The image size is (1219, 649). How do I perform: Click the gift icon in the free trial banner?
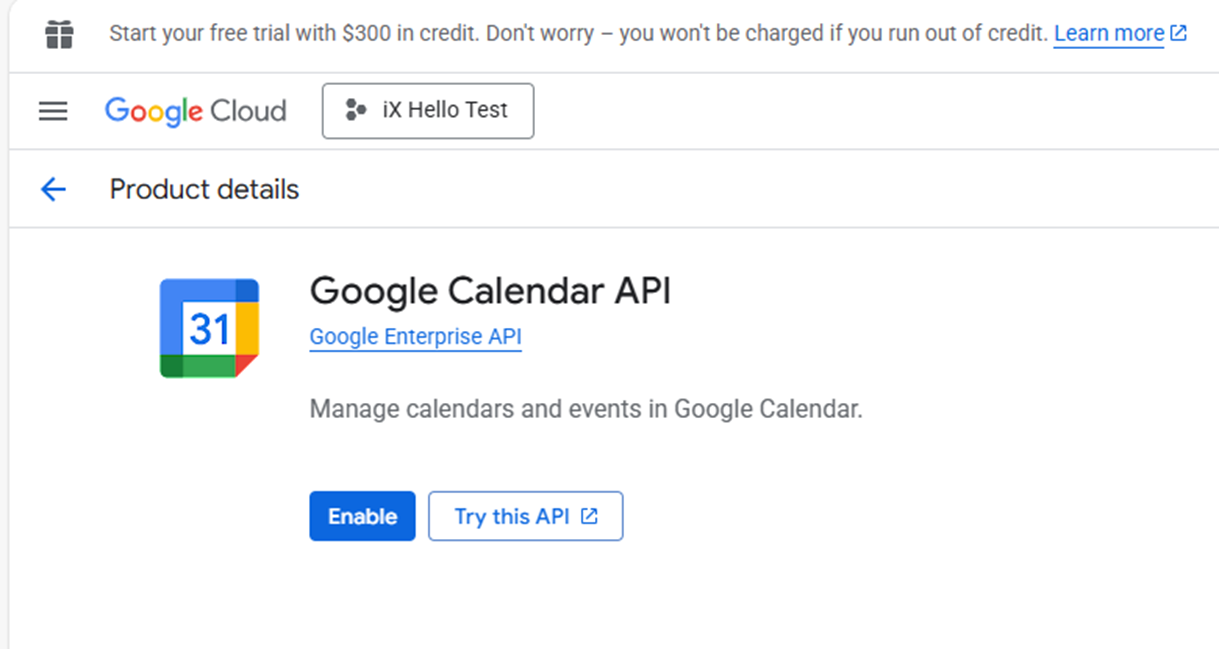(60, 35)
